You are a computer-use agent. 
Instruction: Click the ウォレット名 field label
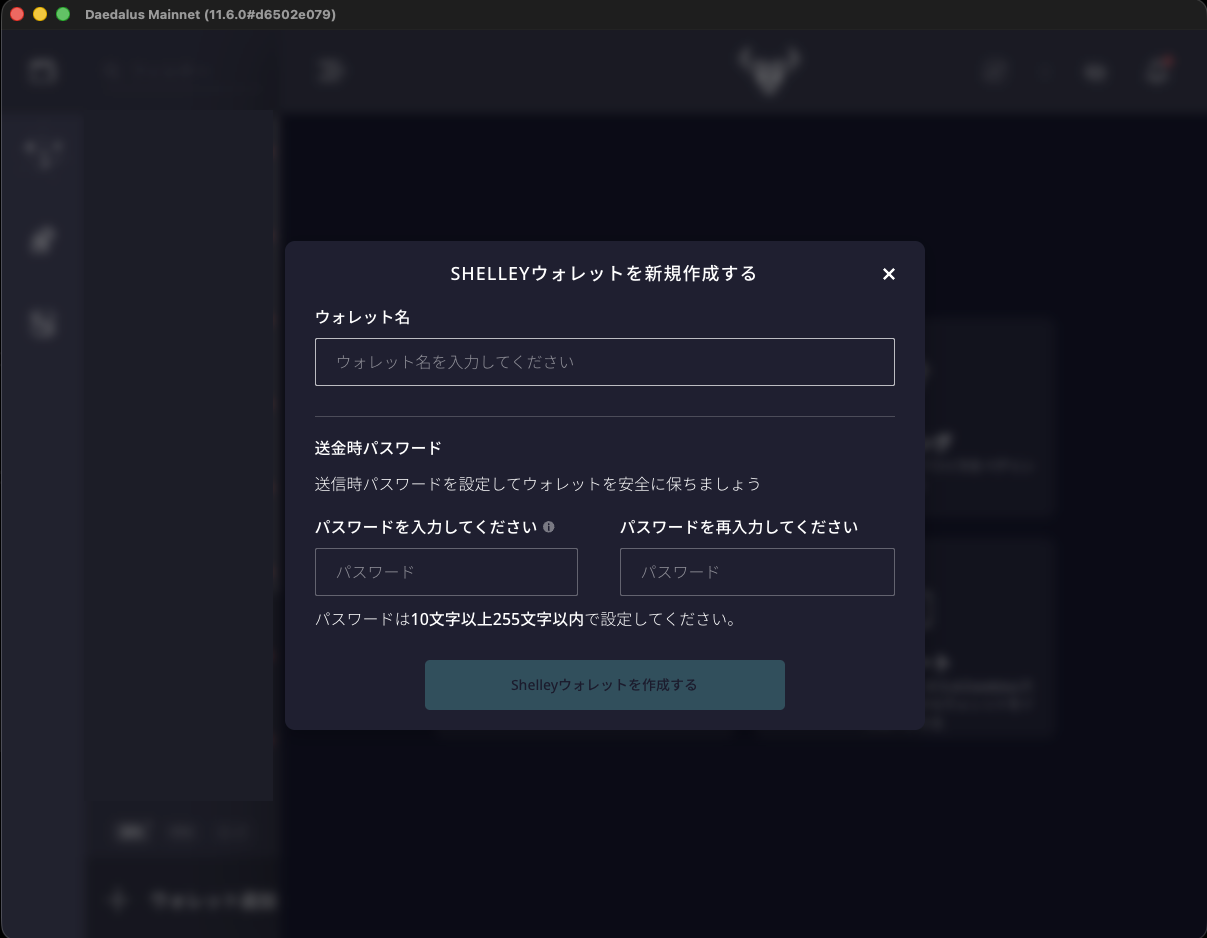point(362,317)
